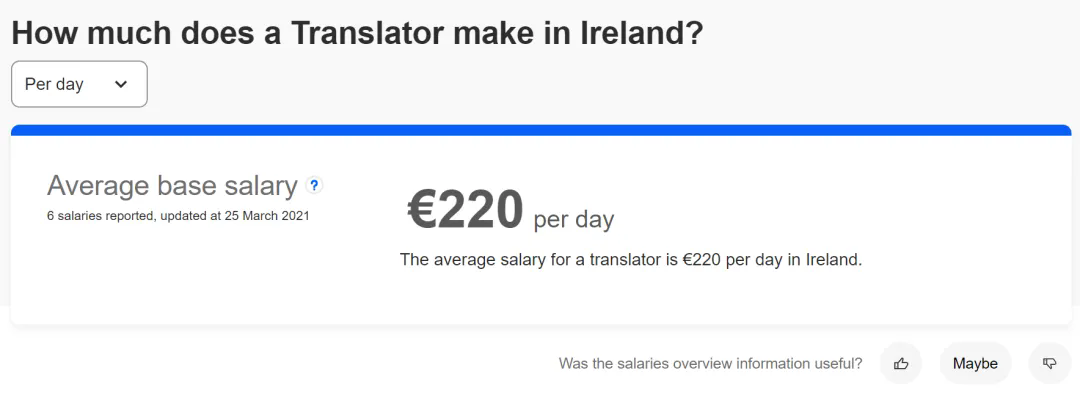Open the Per day pay period dropdown
Viewport: 1080px width, 401px height.
[x=79, y=84]
